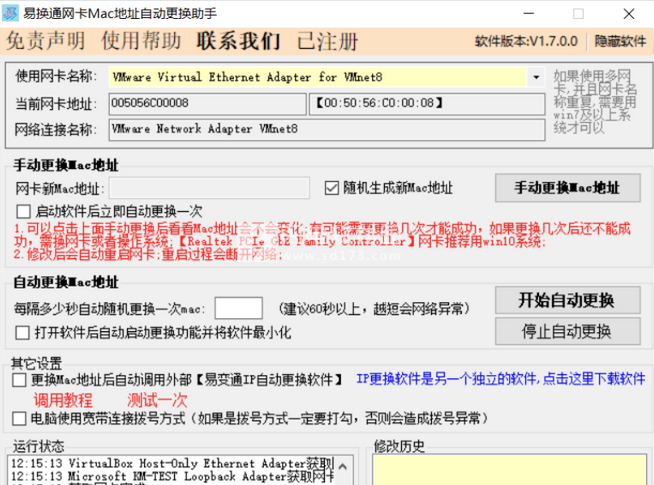Click 隐藏软件 to hide the software
The width and height of the screenshot is (654, 485).
point(620,41)
